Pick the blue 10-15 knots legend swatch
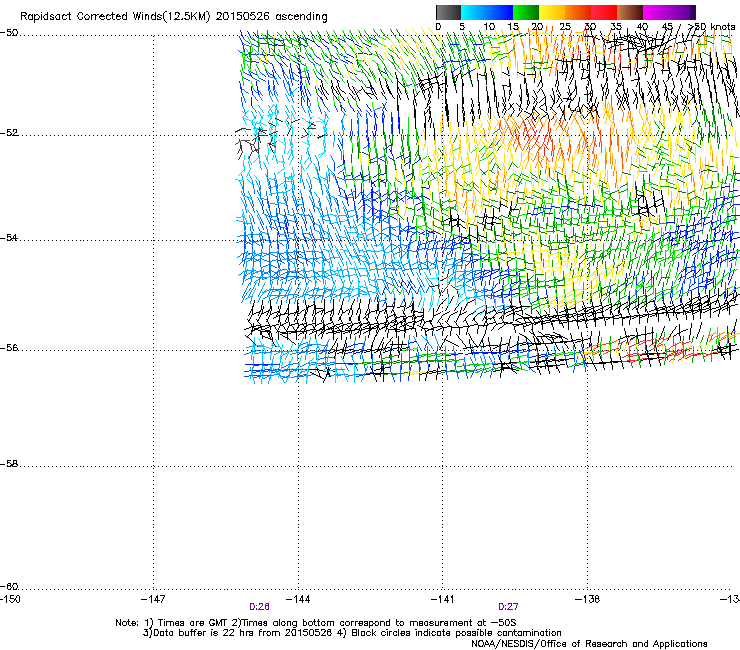Viewport: 740px width, 650px height. (x=500, y=12)
